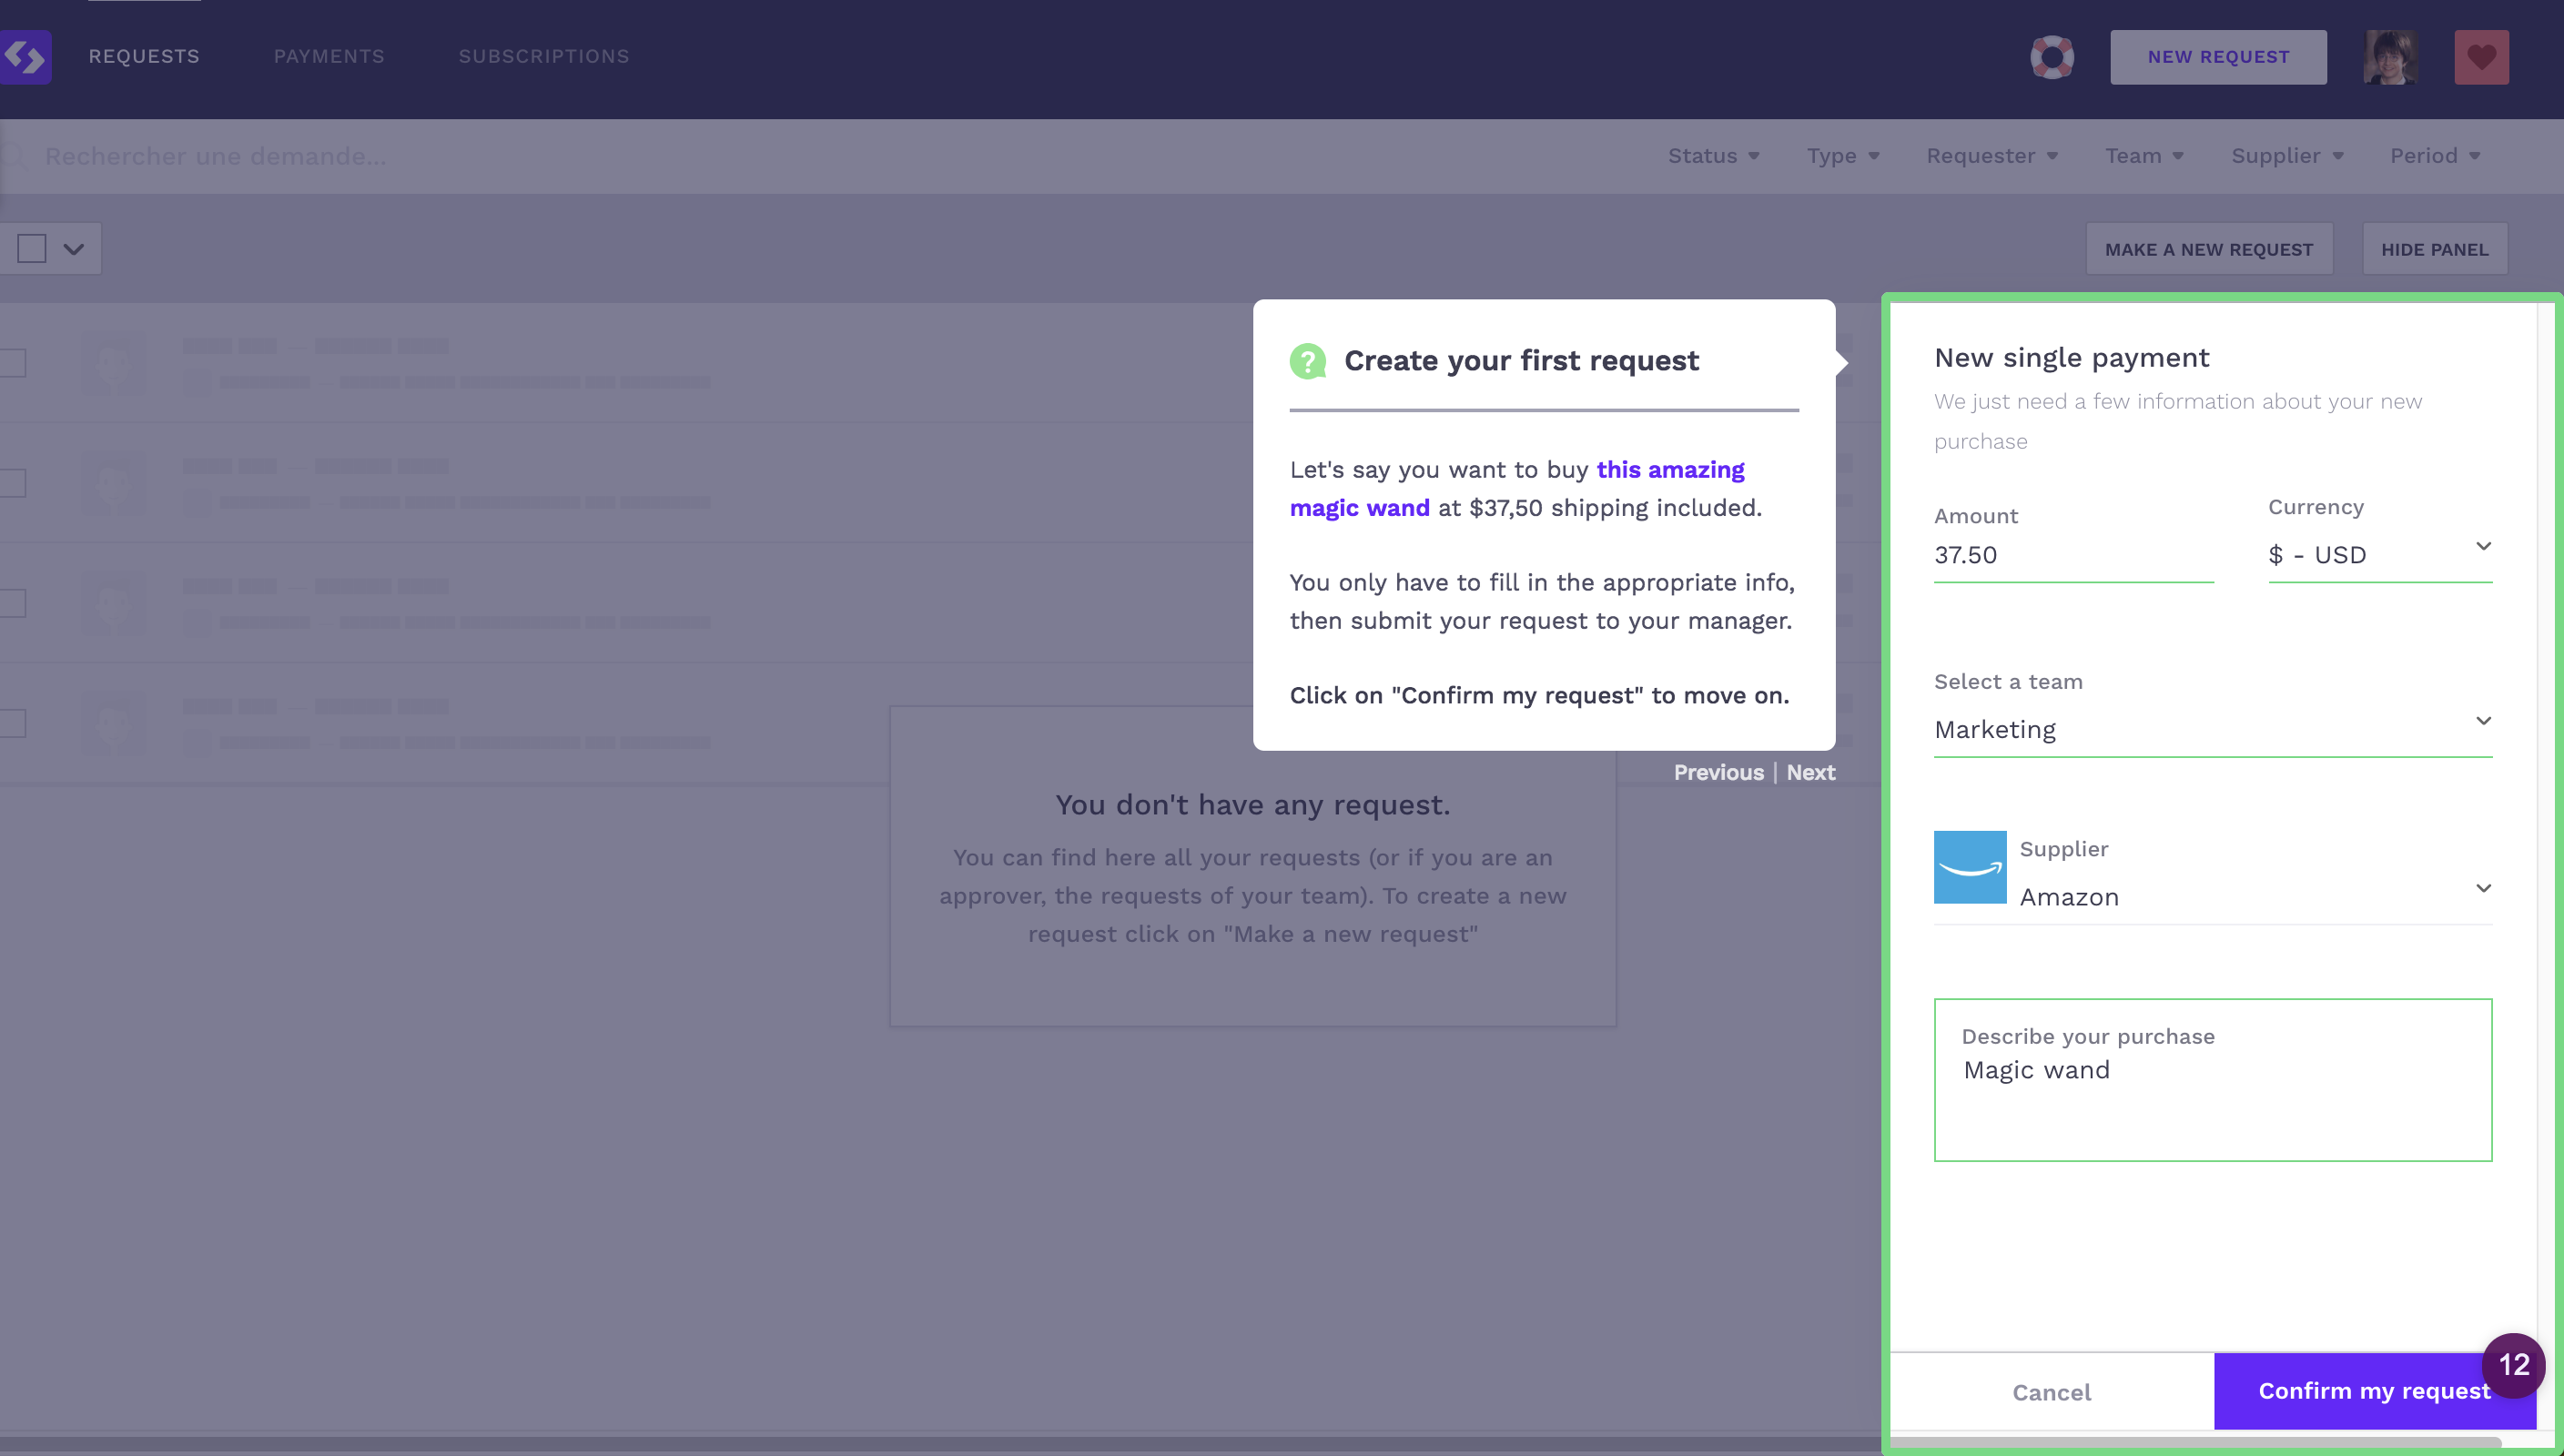2564x1456 pixels.
Task: Click the New Request button in header
Action: pos(2218,57)
